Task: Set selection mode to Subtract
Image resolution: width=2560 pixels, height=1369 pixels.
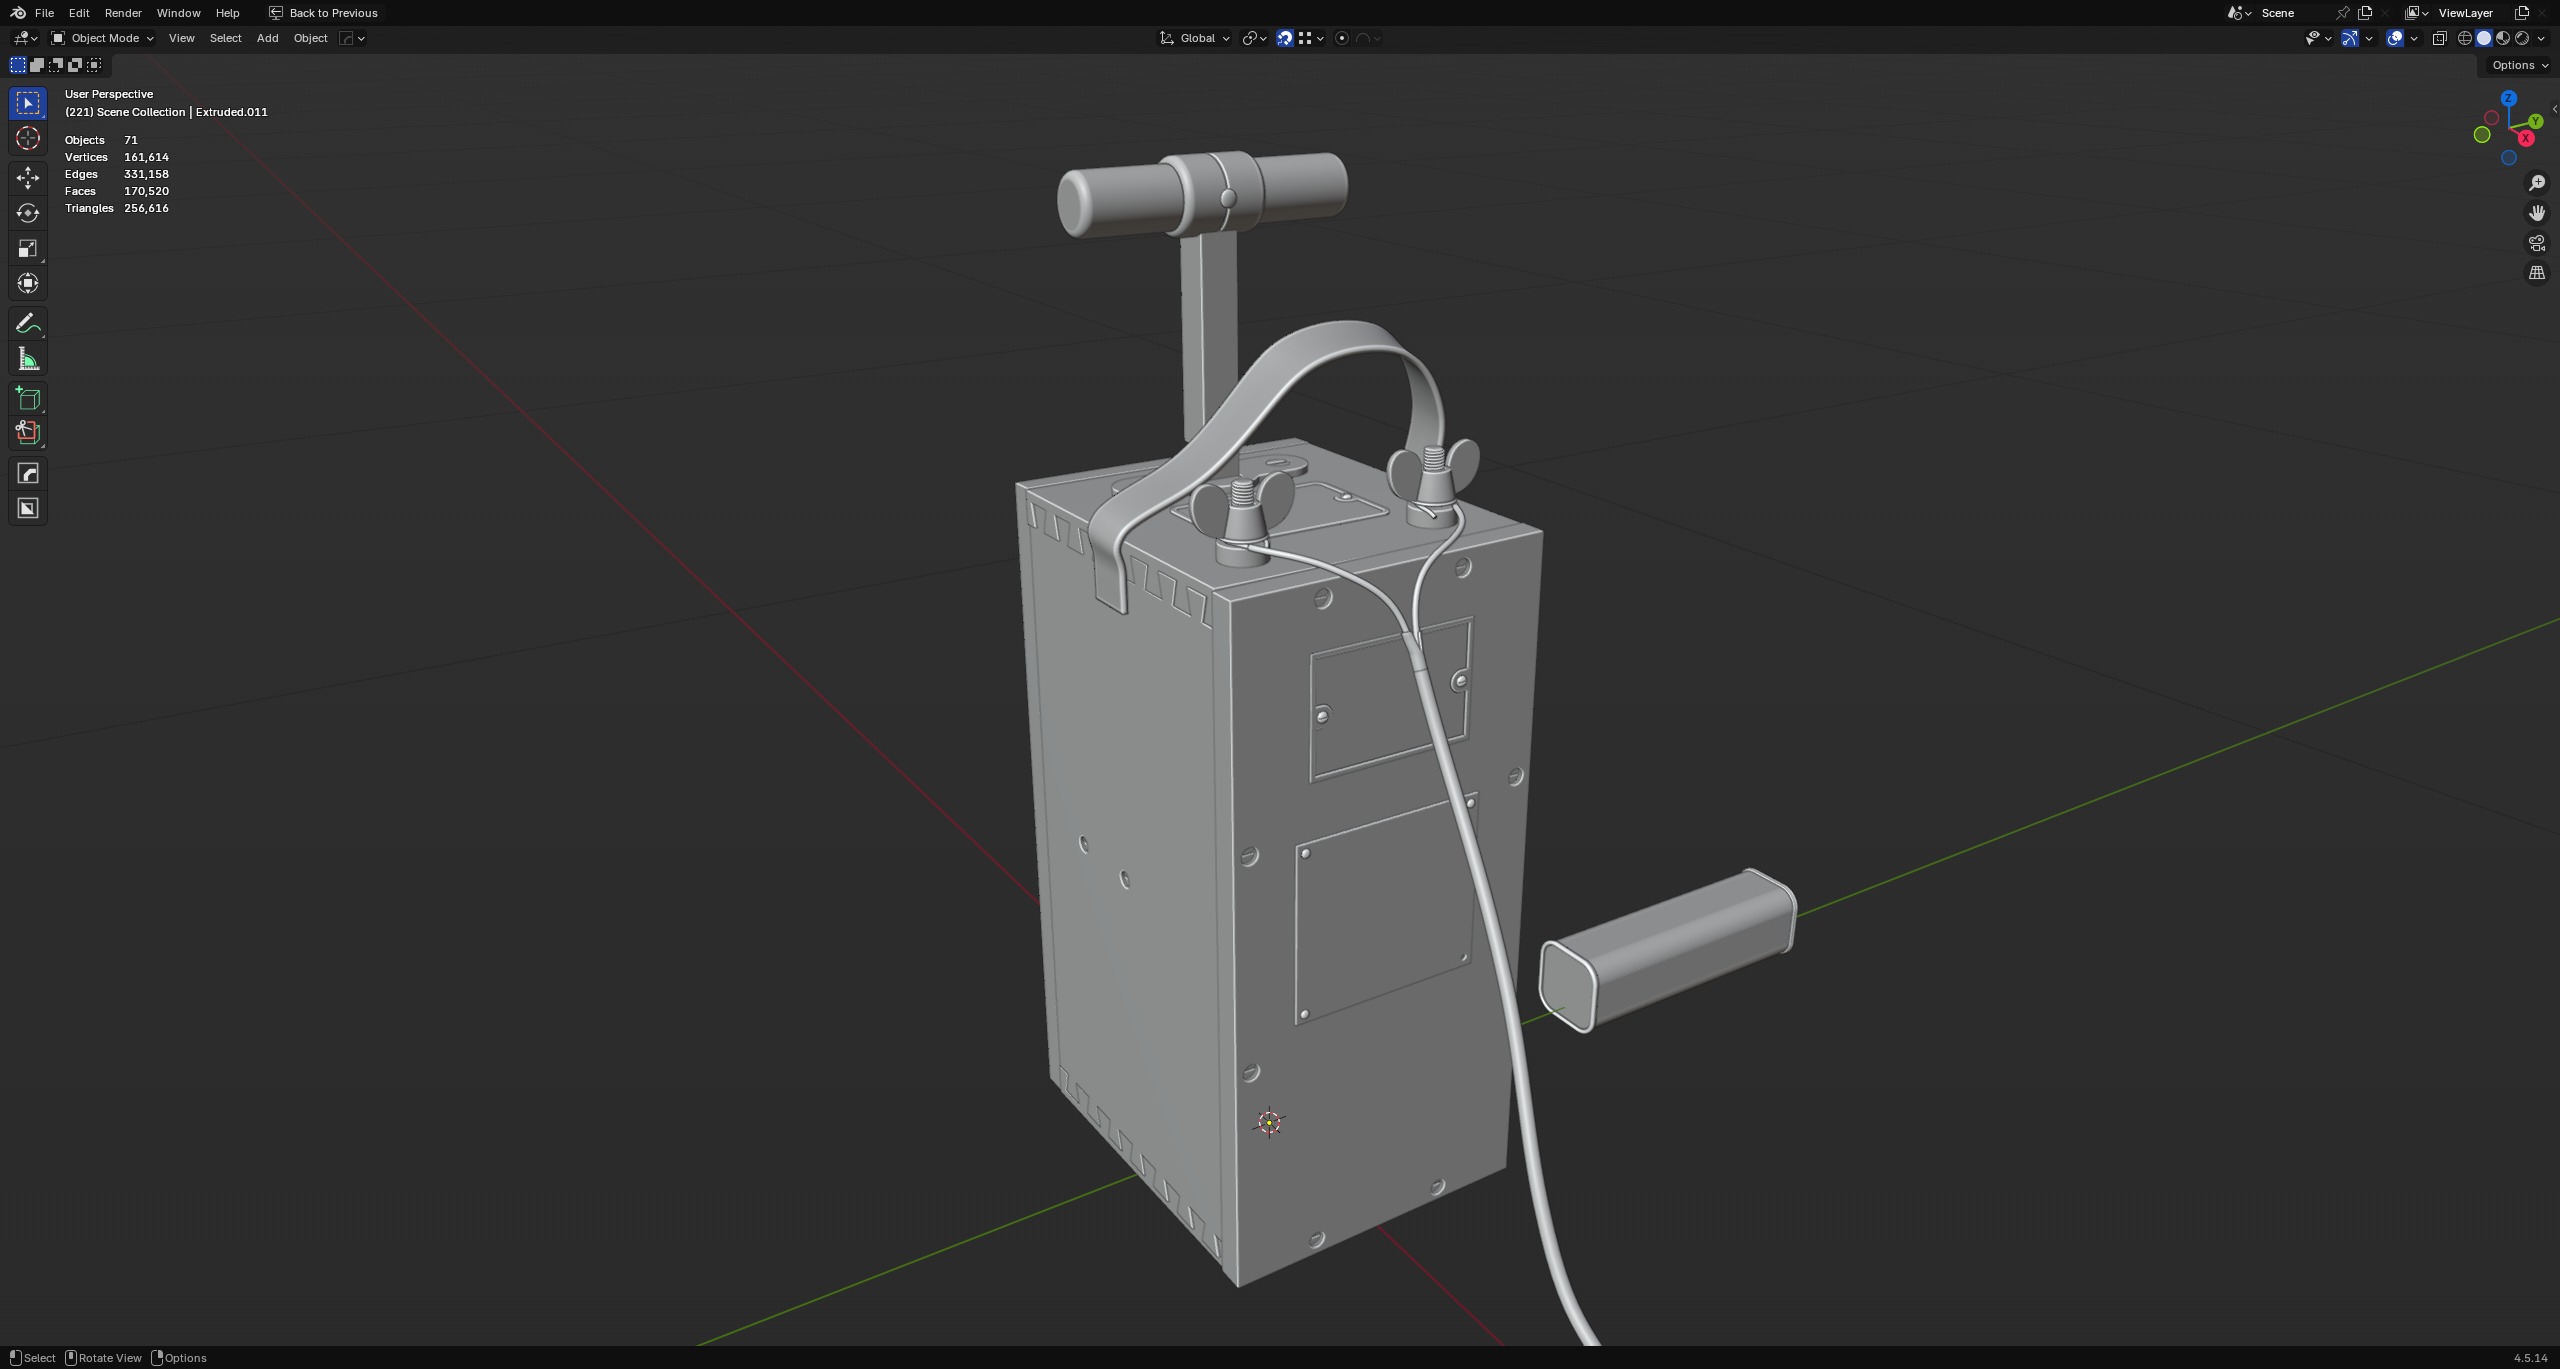Action: point(56,65)
